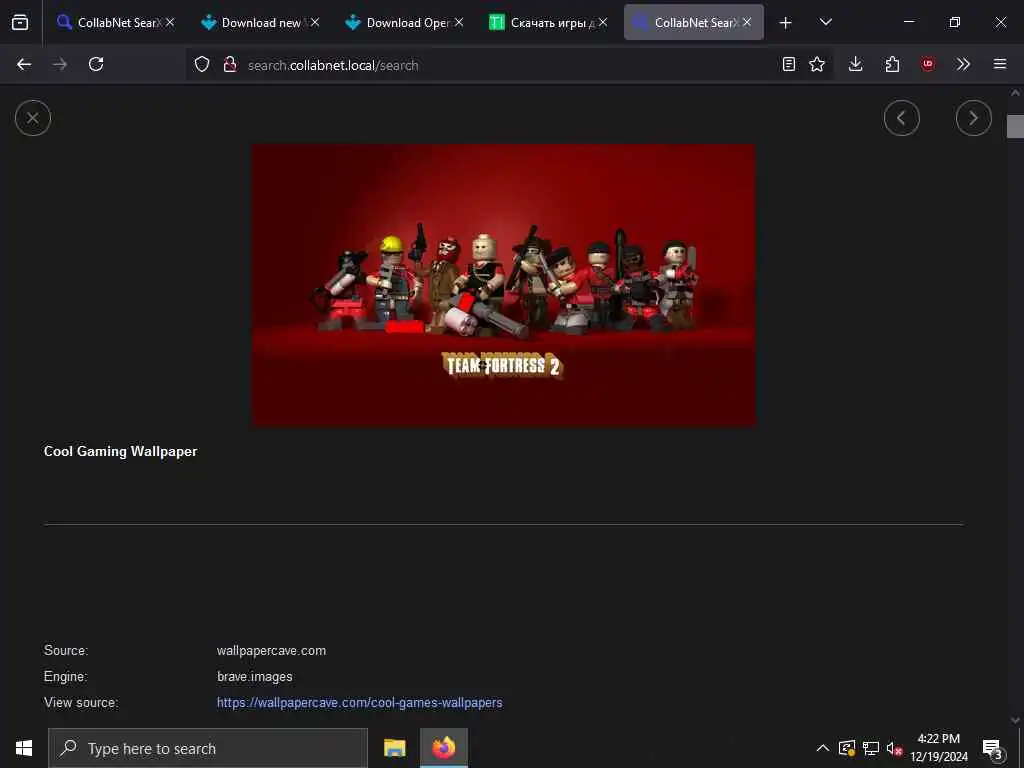
Task: Click the brave.images engine text
Action: pos(255,677)
